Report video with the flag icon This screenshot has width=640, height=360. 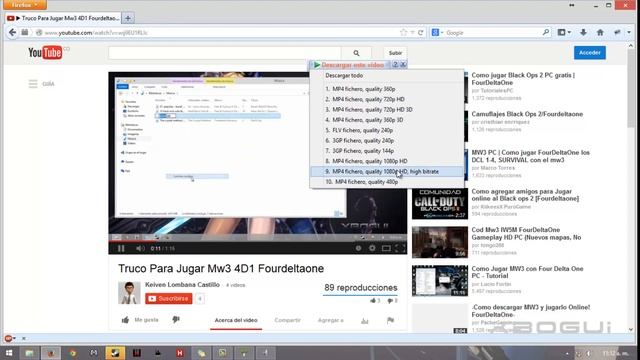(390, 320)
